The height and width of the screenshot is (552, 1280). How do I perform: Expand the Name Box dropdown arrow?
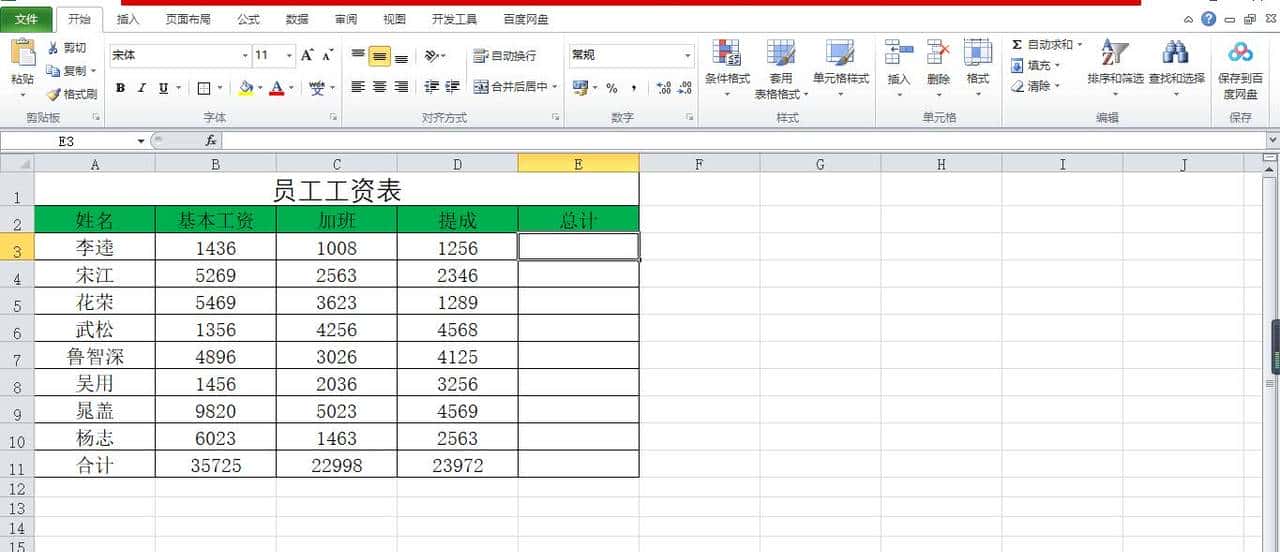pyautogui.click(x=141, y=141)
